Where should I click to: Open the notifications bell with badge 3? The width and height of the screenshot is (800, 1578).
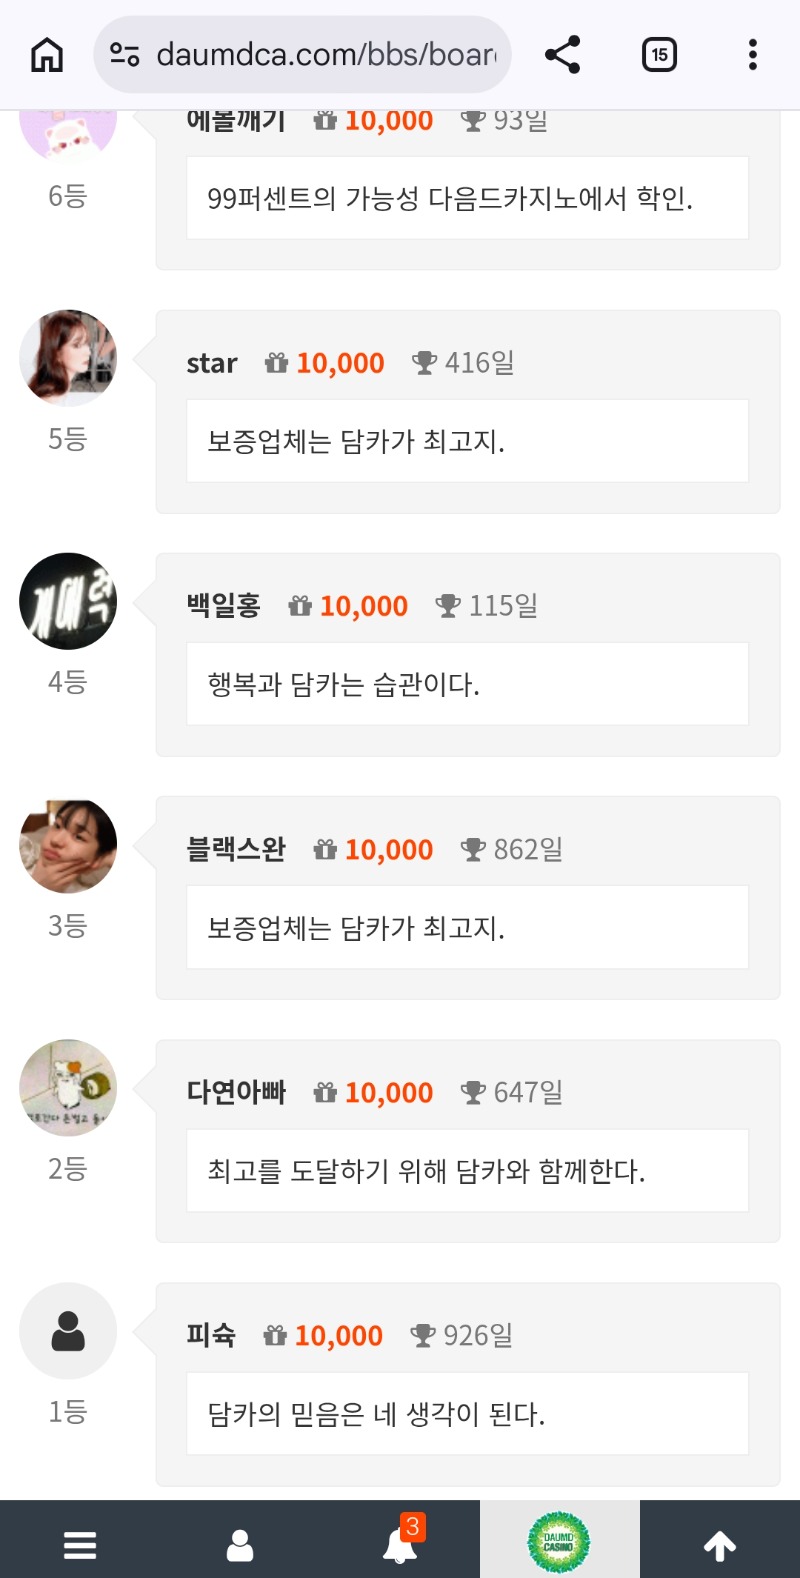[400, 1545]
